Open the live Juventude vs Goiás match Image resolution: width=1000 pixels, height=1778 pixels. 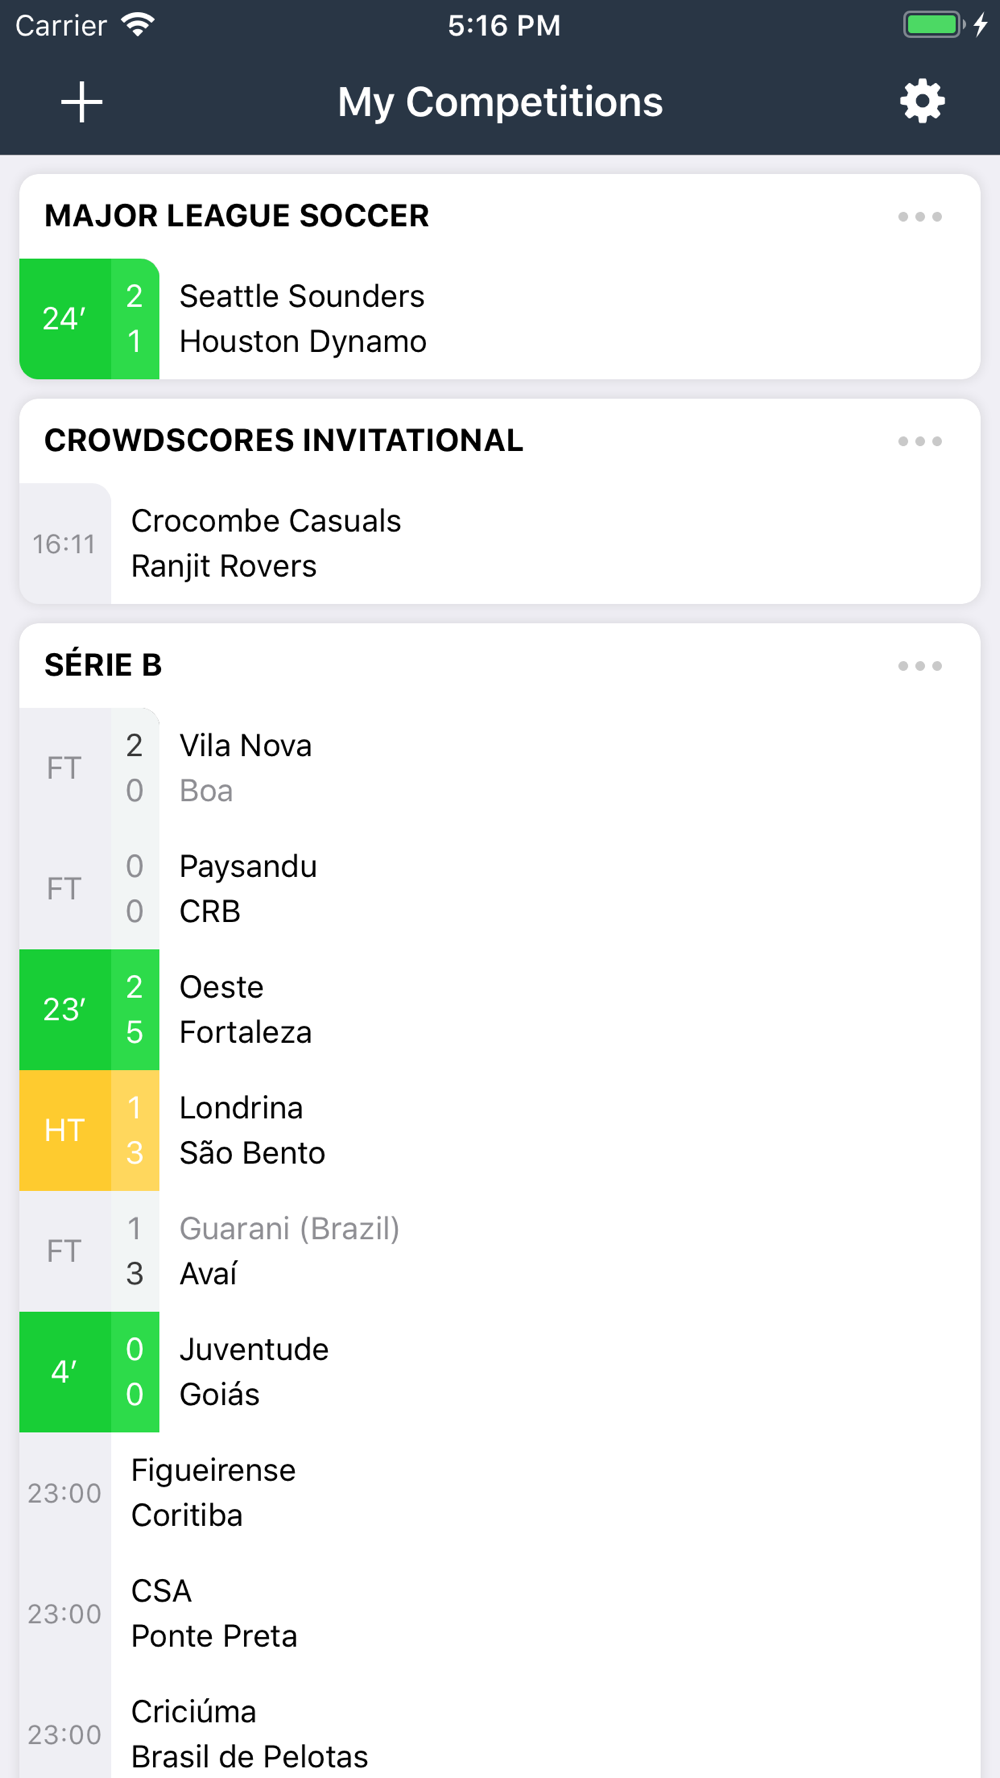pos(500,1372)
